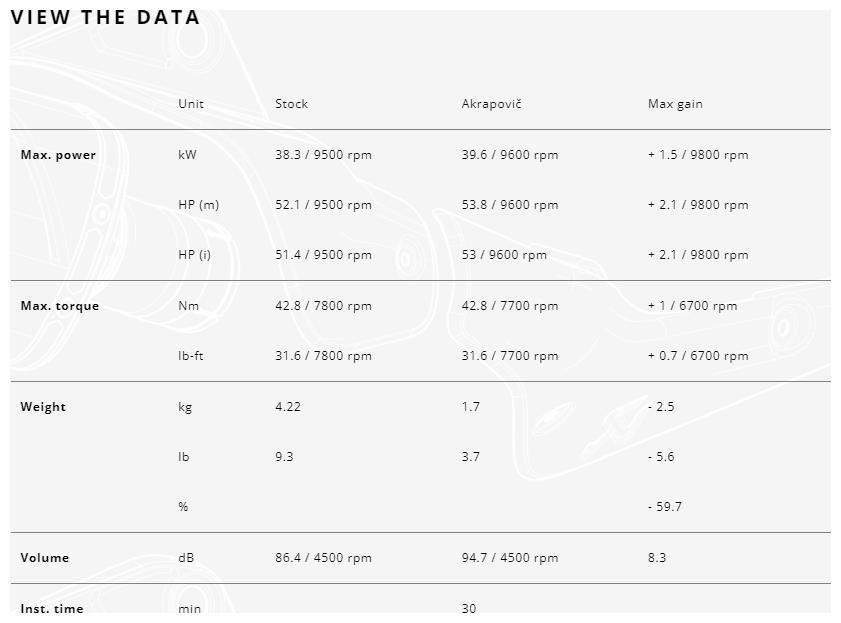841x623 pixels.
Task: Click the VIEW THE DATA heading
Action: tap(105, 17)
